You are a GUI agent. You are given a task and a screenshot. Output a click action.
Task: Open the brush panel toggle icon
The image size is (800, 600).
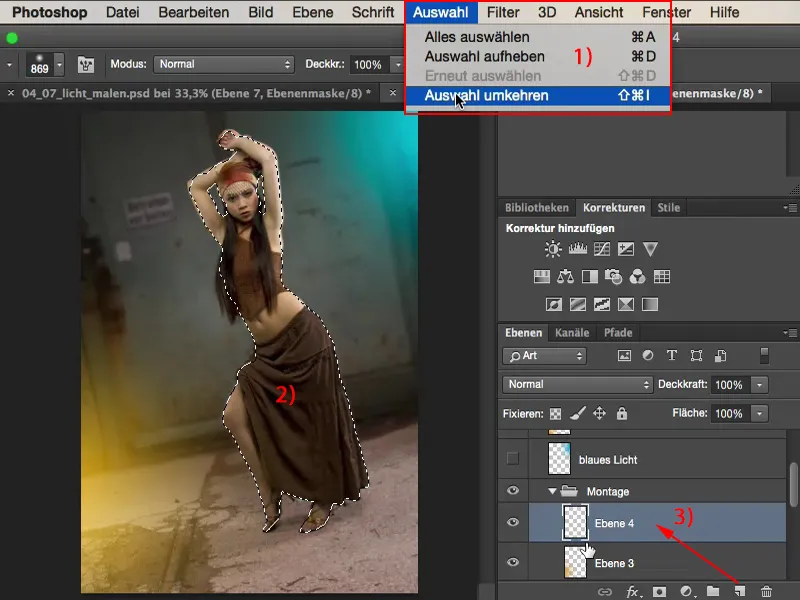[86, 65]
